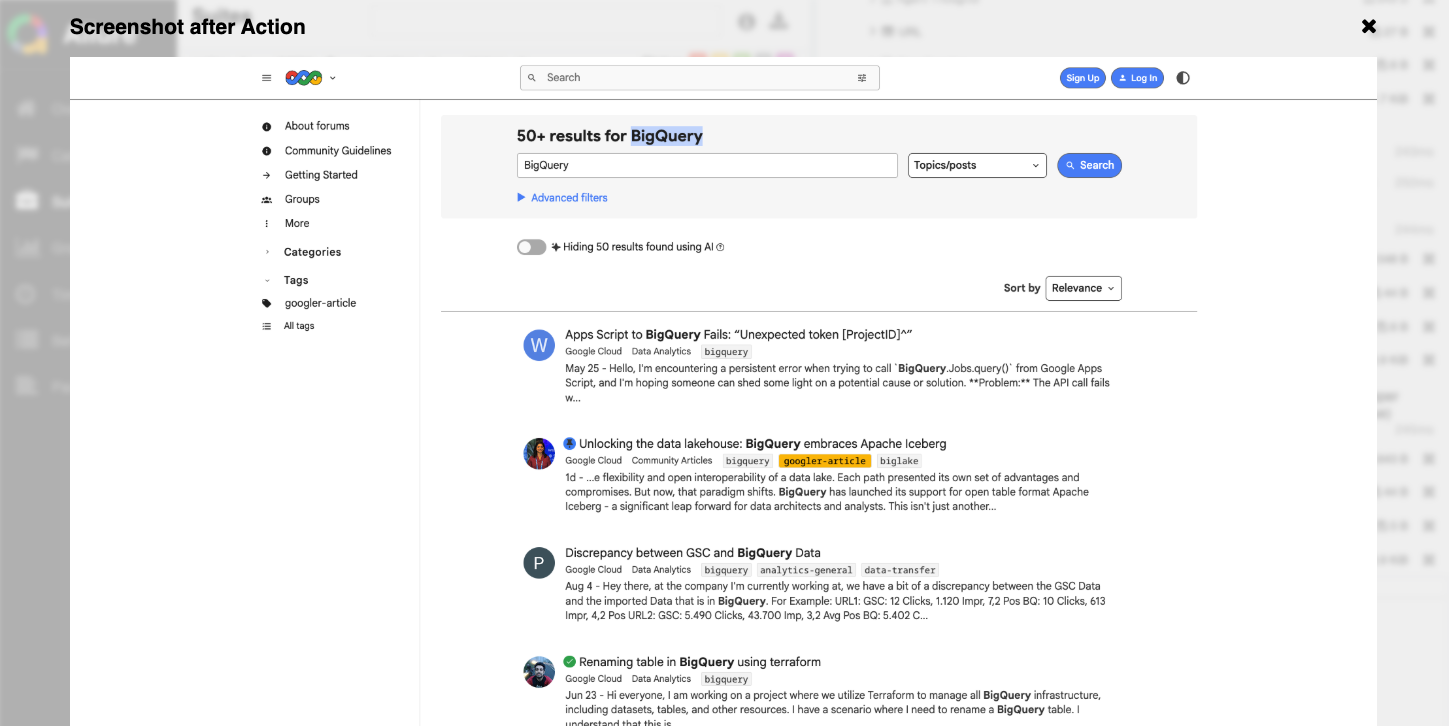Click avatar beside the Renaming table topic

click(539, 672)
